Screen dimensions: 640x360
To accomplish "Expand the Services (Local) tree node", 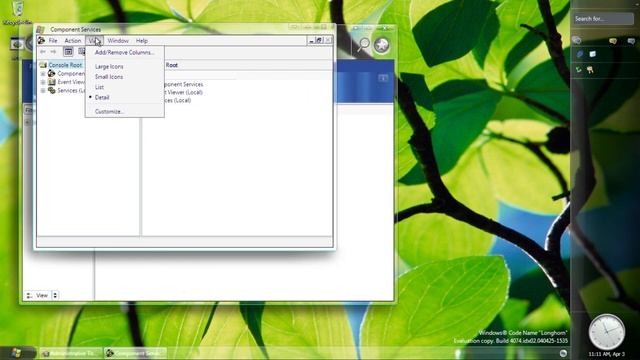I will pyautogui.click(x=43, y=91).
